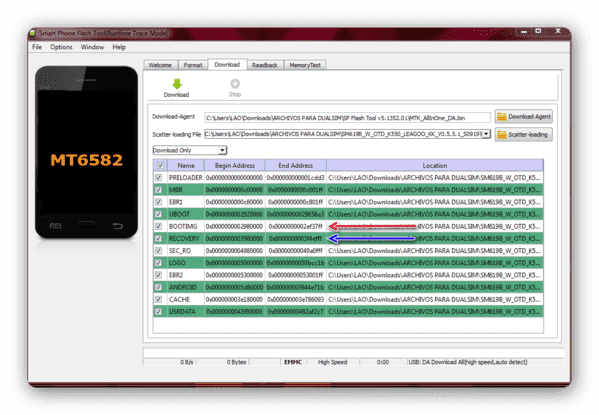Click the USB: DA Download All status text
The width and height of the screenshot is (599, 415).
(x=468, y=362)
